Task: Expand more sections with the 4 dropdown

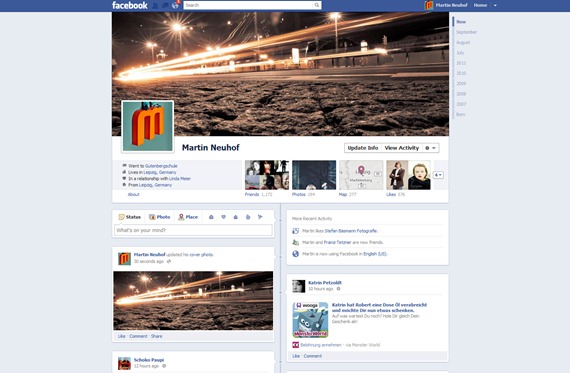Action: 438,175
